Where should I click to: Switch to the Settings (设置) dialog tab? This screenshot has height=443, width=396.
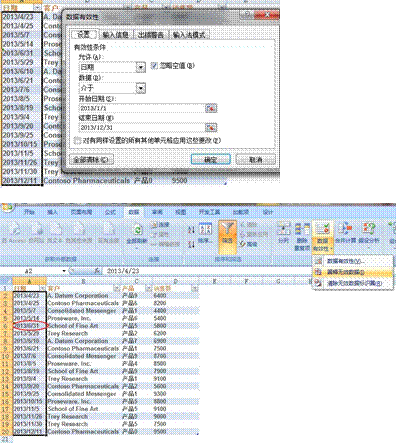pos(84,34)
